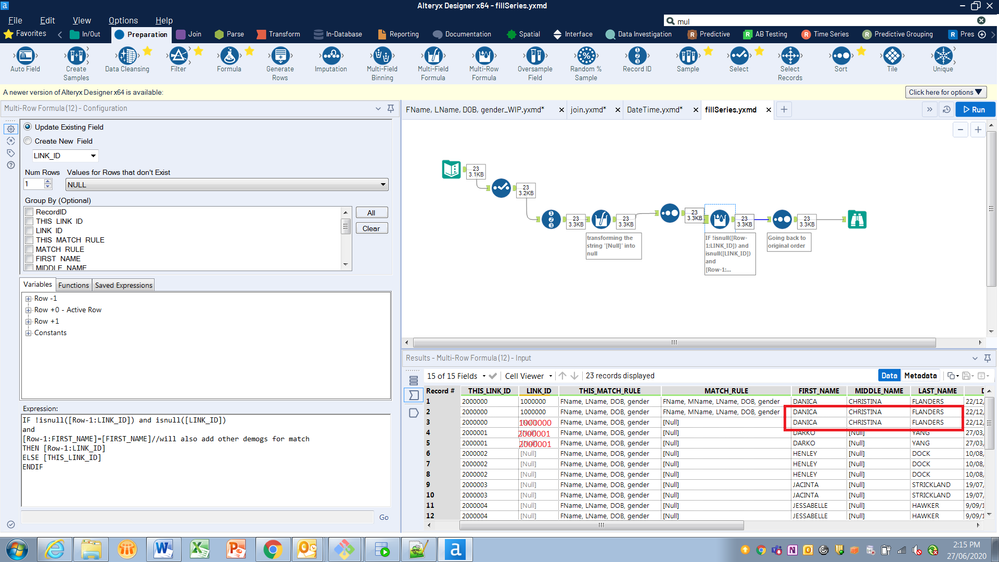Viewport: 999px width, 562px height.
Task: Select the Generate Rows tool
Action: tap(280, 64)
